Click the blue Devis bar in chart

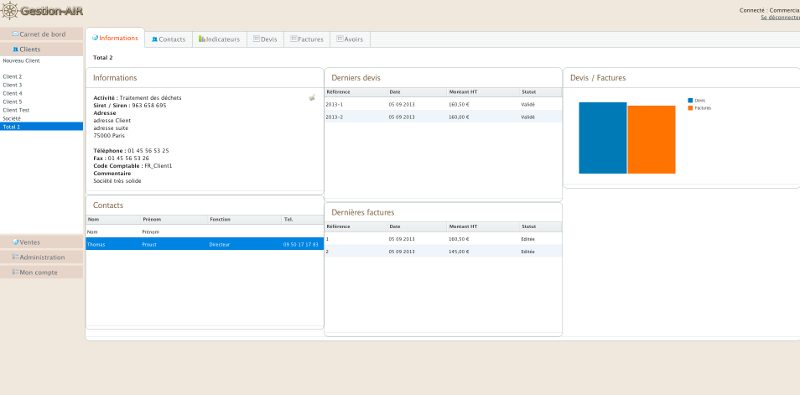(x=603, y=138)
